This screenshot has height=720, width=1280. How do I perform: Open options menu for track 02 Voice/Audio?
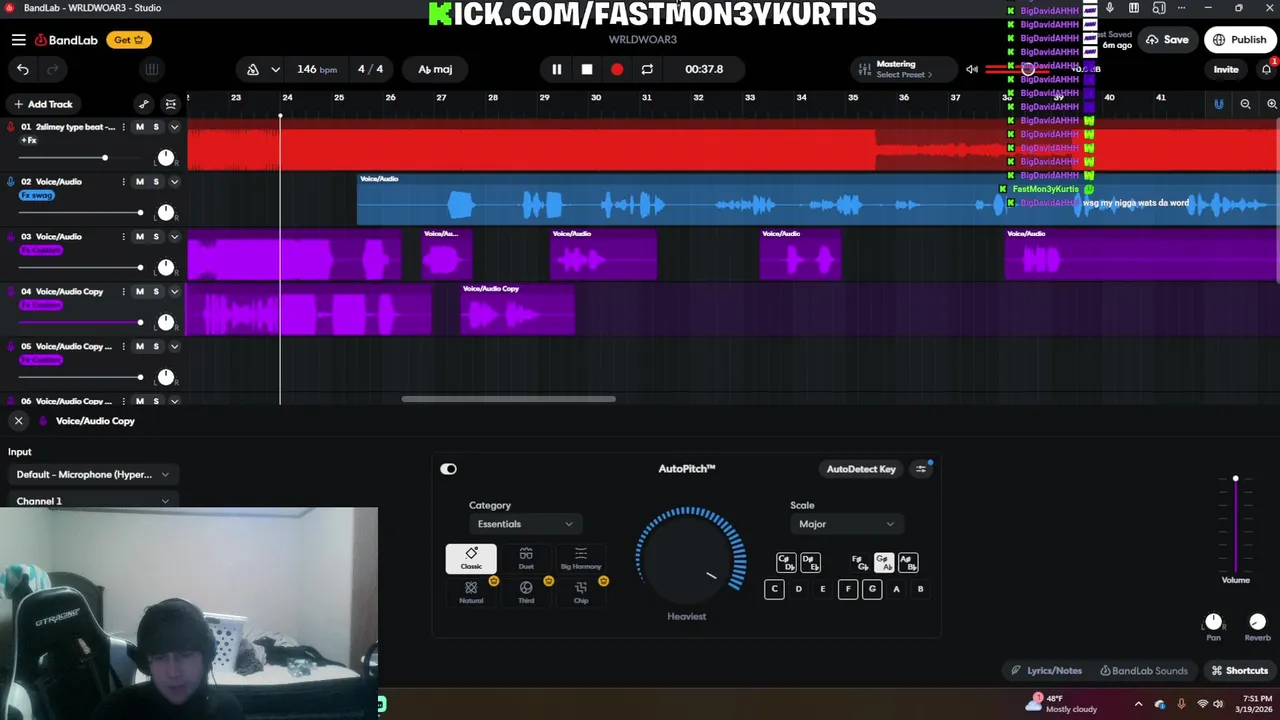124,182
